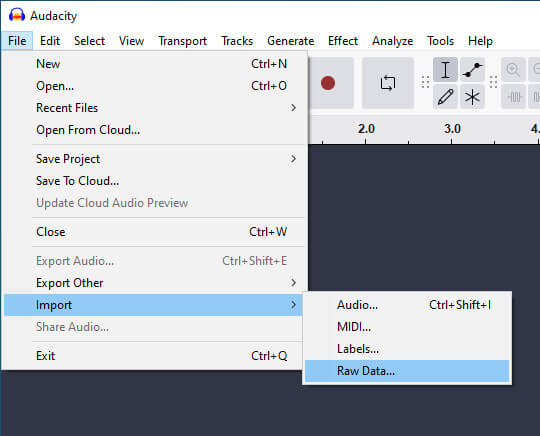Click the 3.0 mark on the timeline ruler

tap(452, 129)
